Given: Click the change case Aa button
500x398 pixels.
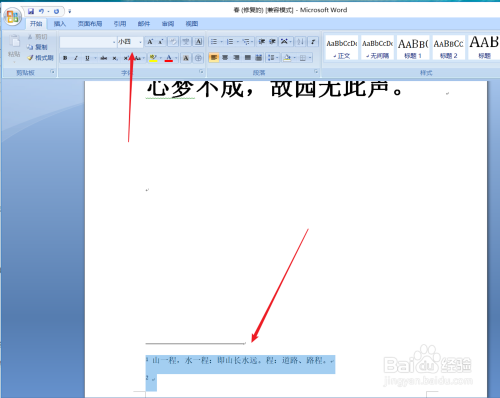Looking at the screenshot, I should pyautogui.click(x=138, y=58).
